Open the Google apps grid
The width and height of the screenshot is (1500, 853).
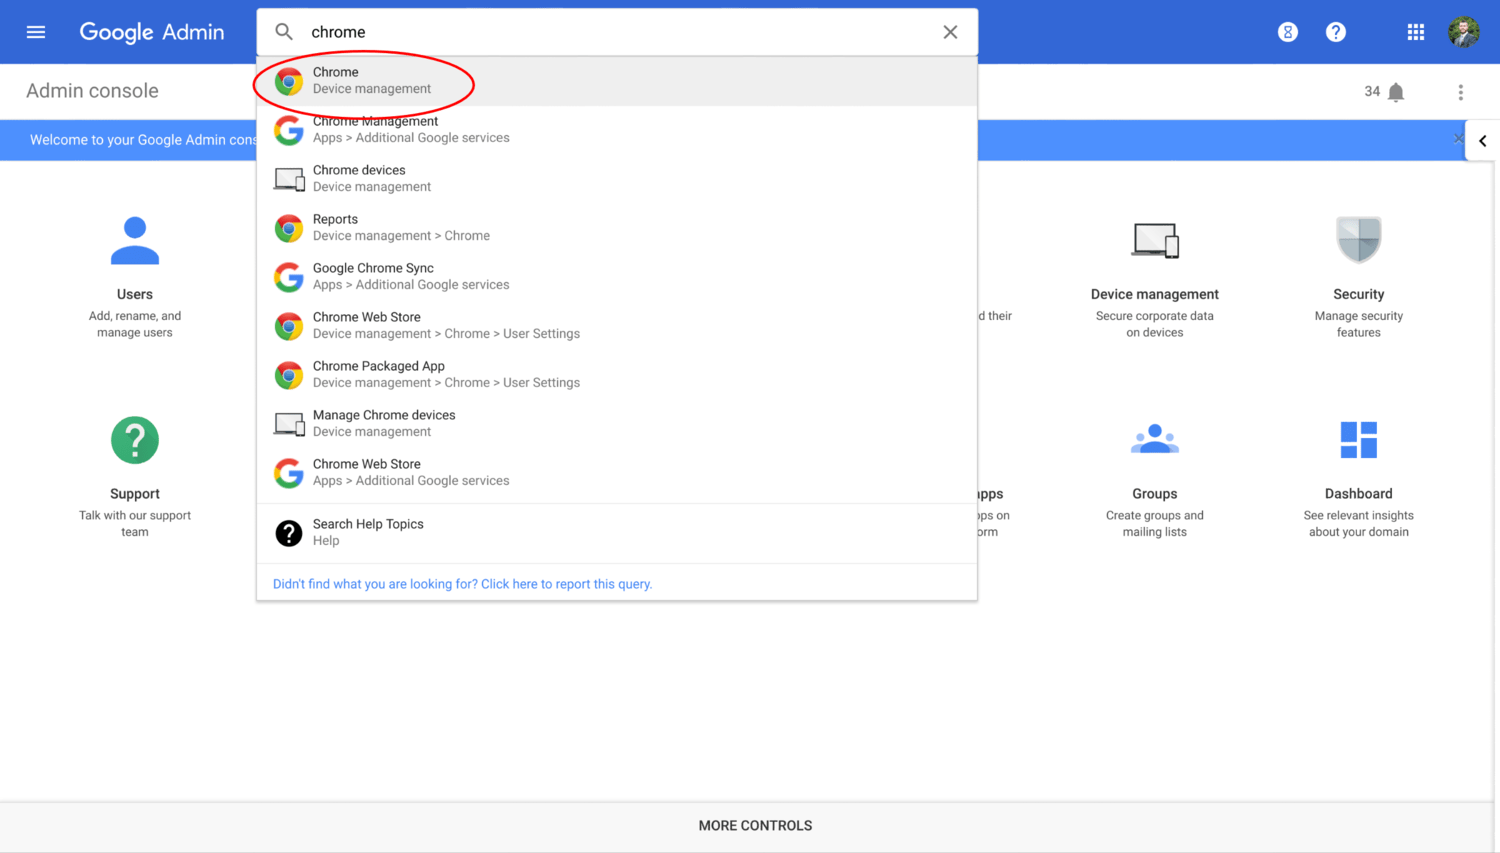pyautogui.click(x=1416, y=32)
